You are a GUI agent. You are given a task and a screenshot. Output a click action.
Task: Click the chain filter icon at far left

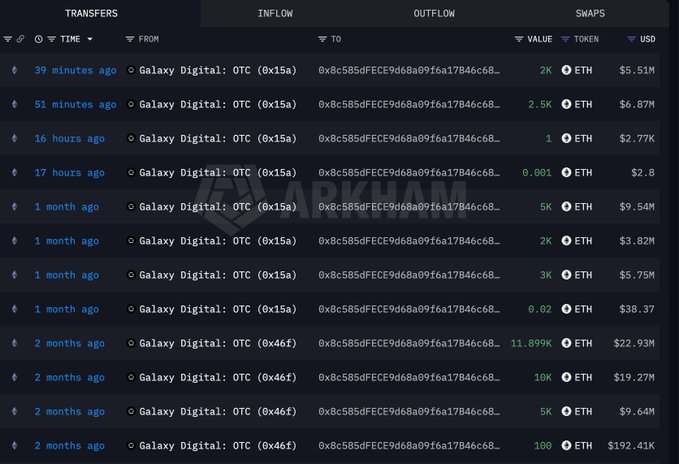click(x=8, y=39)
